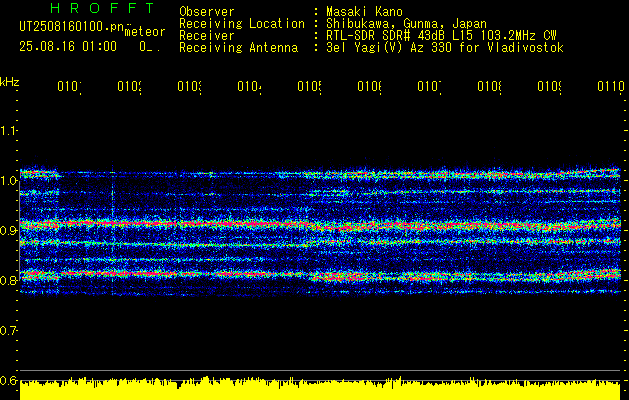This screenshot has width=629, height=400.
Task: Select receiver text RTL-SDR SDR# 43dB L15 103.2MHz CW
Action: 441,36
